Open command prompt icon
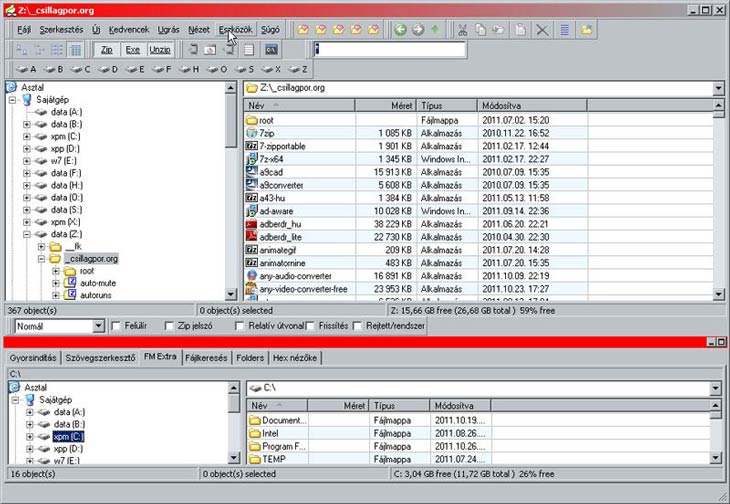 [x=271, y=49]
